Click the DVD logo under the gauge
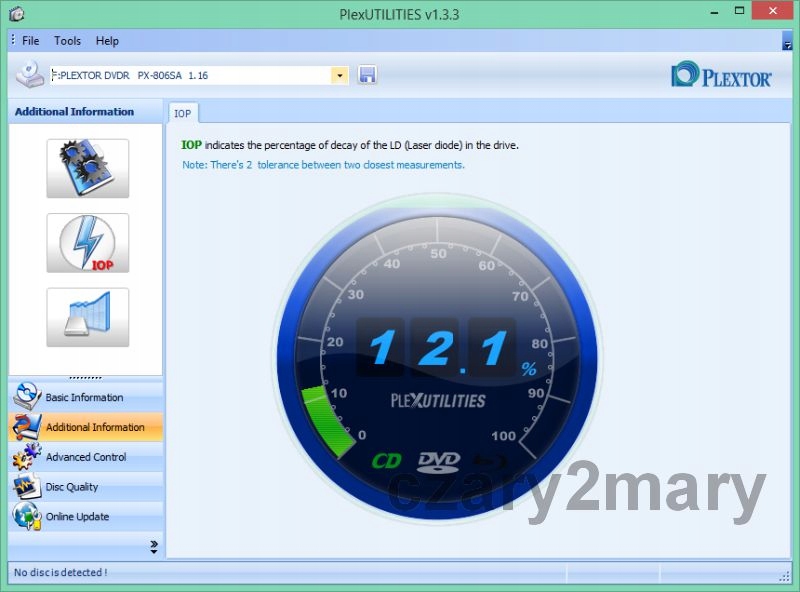The height and width of the screenshot is (592, 800). point(438,461)
